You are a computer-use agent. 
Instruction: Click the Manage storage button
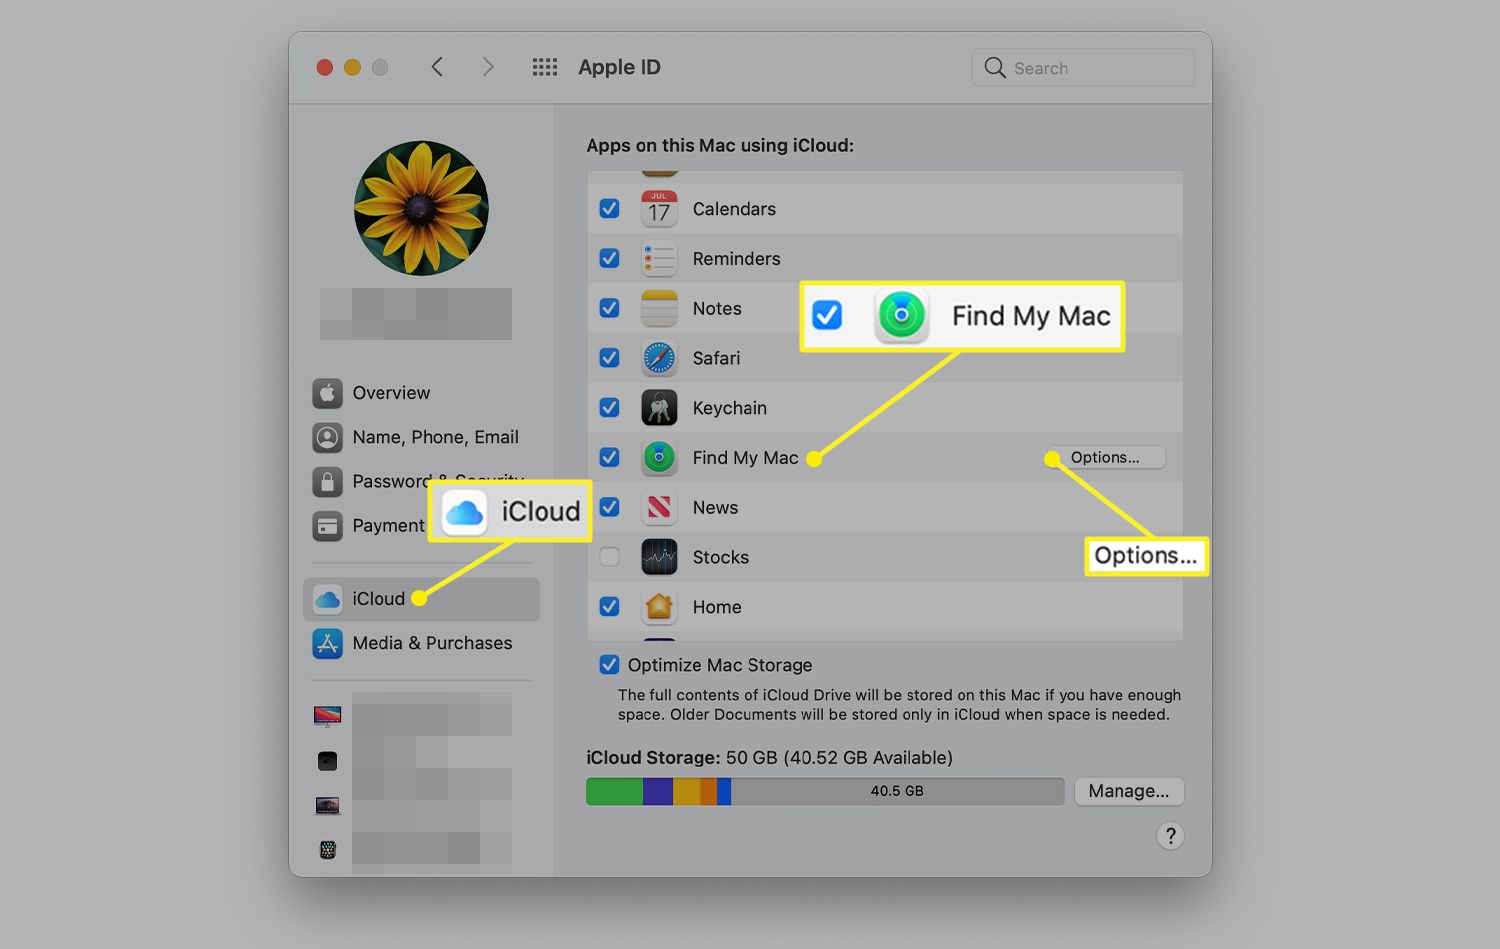tap(1129, 791)
